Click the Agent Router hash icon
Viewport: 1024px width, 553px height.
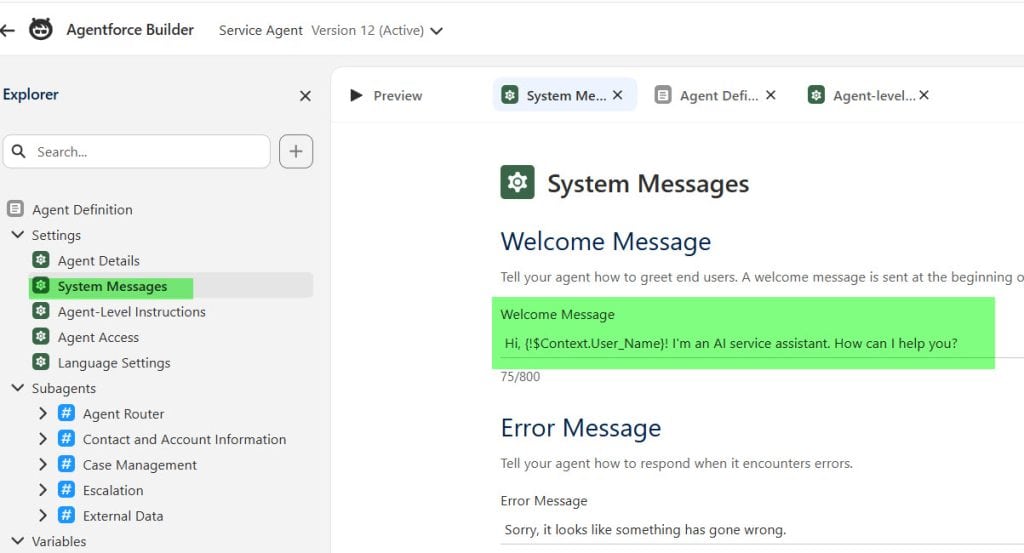[x=66, y=413]
